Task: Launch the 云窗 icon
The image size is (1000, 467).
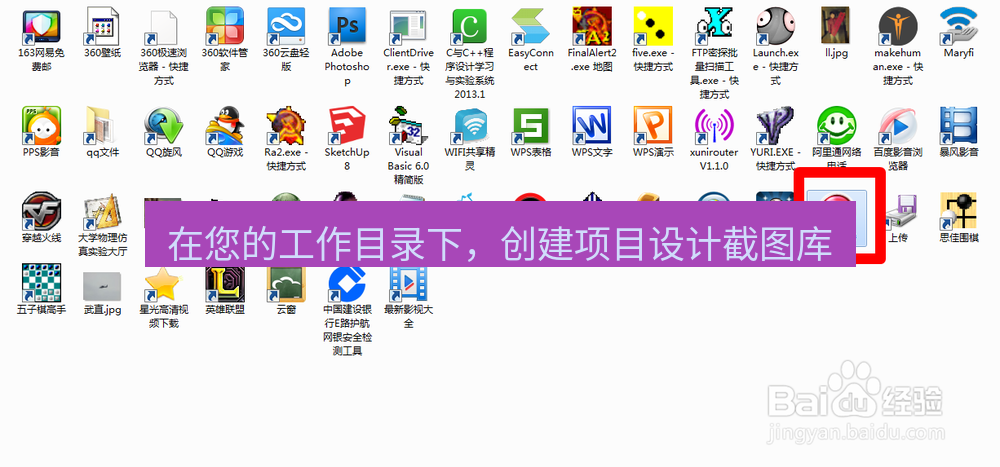Action: click(x=286, y=283)
